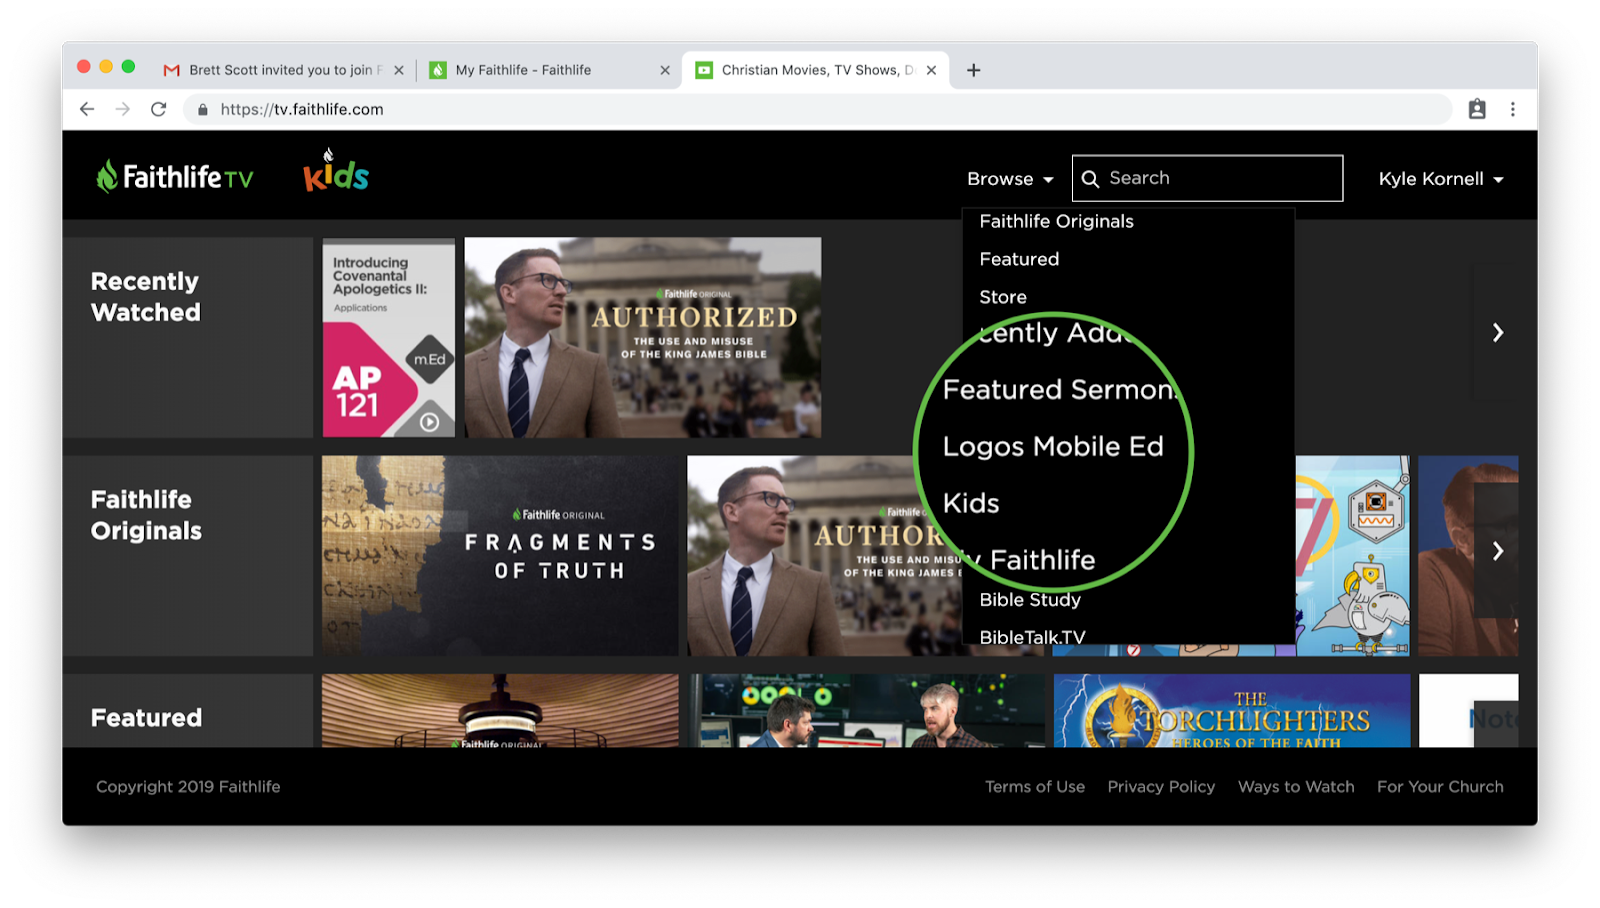Switch to the My Faithlife tab
1600x908 pixels.
point(548,70)
